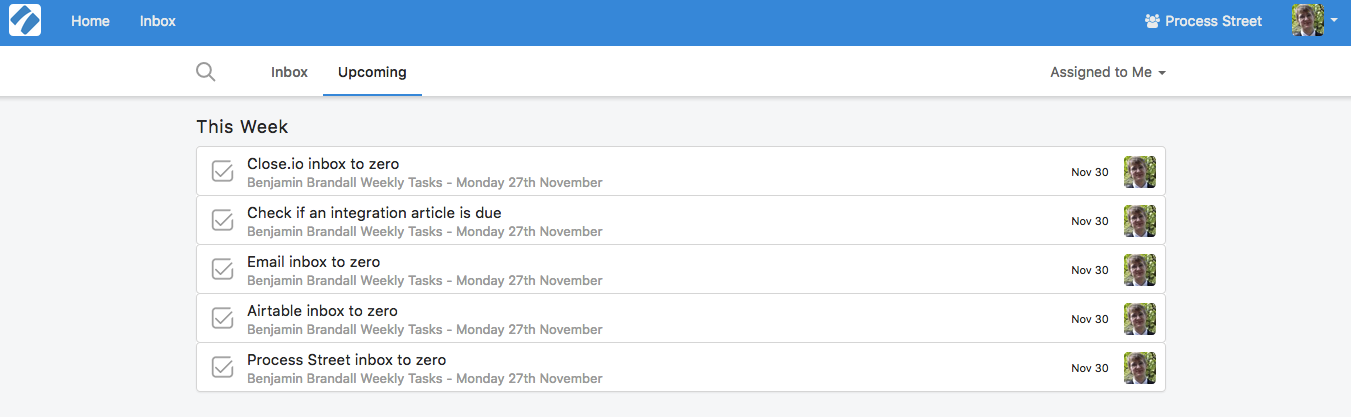This screenshot has width=1351, height=417.
Task: Open the integration article task title
Action: [374, 213]
